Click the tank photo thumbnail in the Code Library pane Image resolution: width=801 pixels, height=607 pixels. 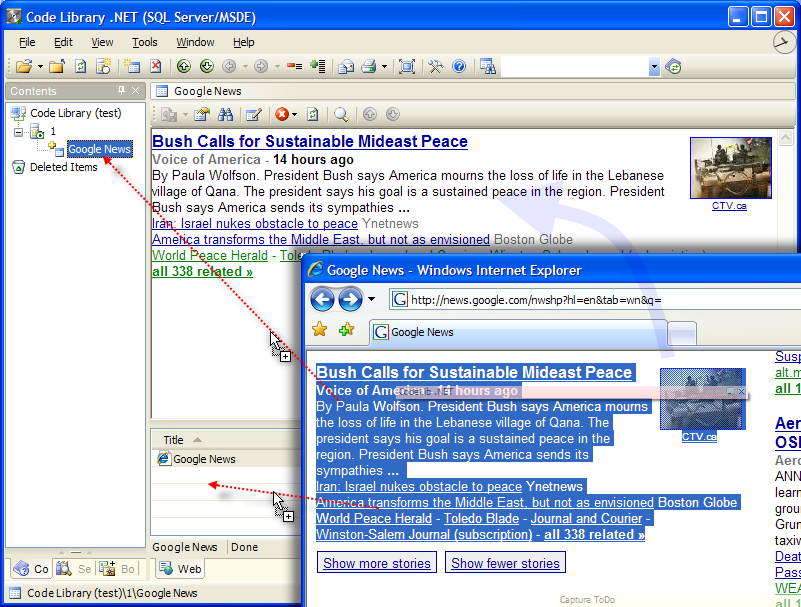(731, 168)
